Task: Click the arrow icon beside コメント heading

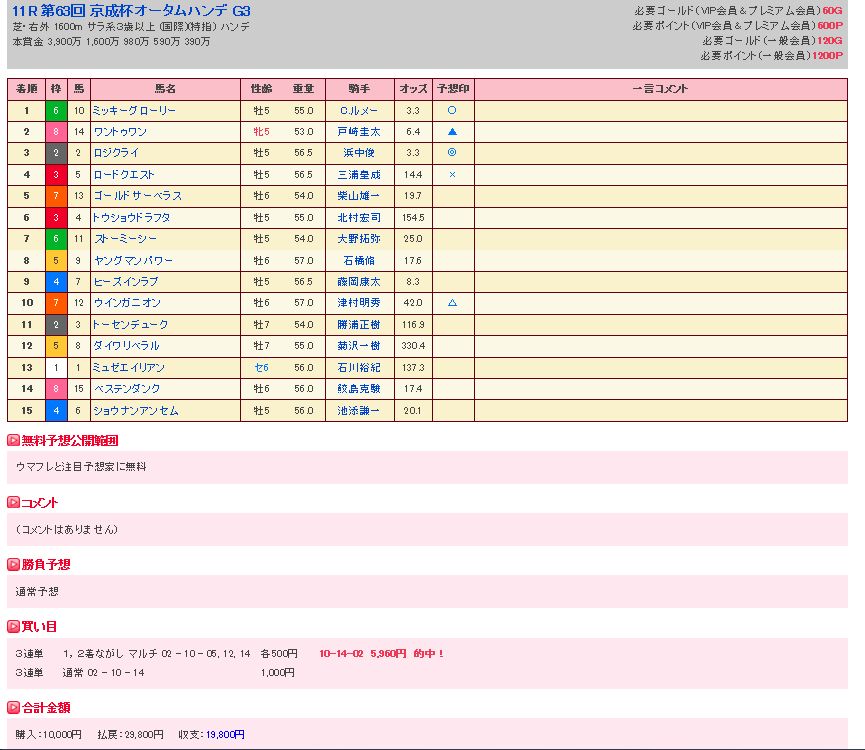Action: click(13, 502)
